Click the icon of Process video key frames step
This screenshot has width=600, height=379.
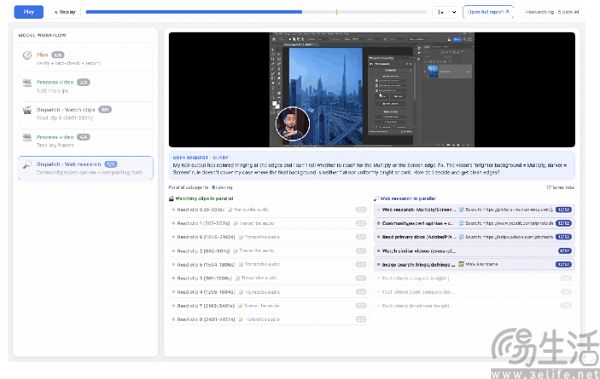(x=27, y=137)
